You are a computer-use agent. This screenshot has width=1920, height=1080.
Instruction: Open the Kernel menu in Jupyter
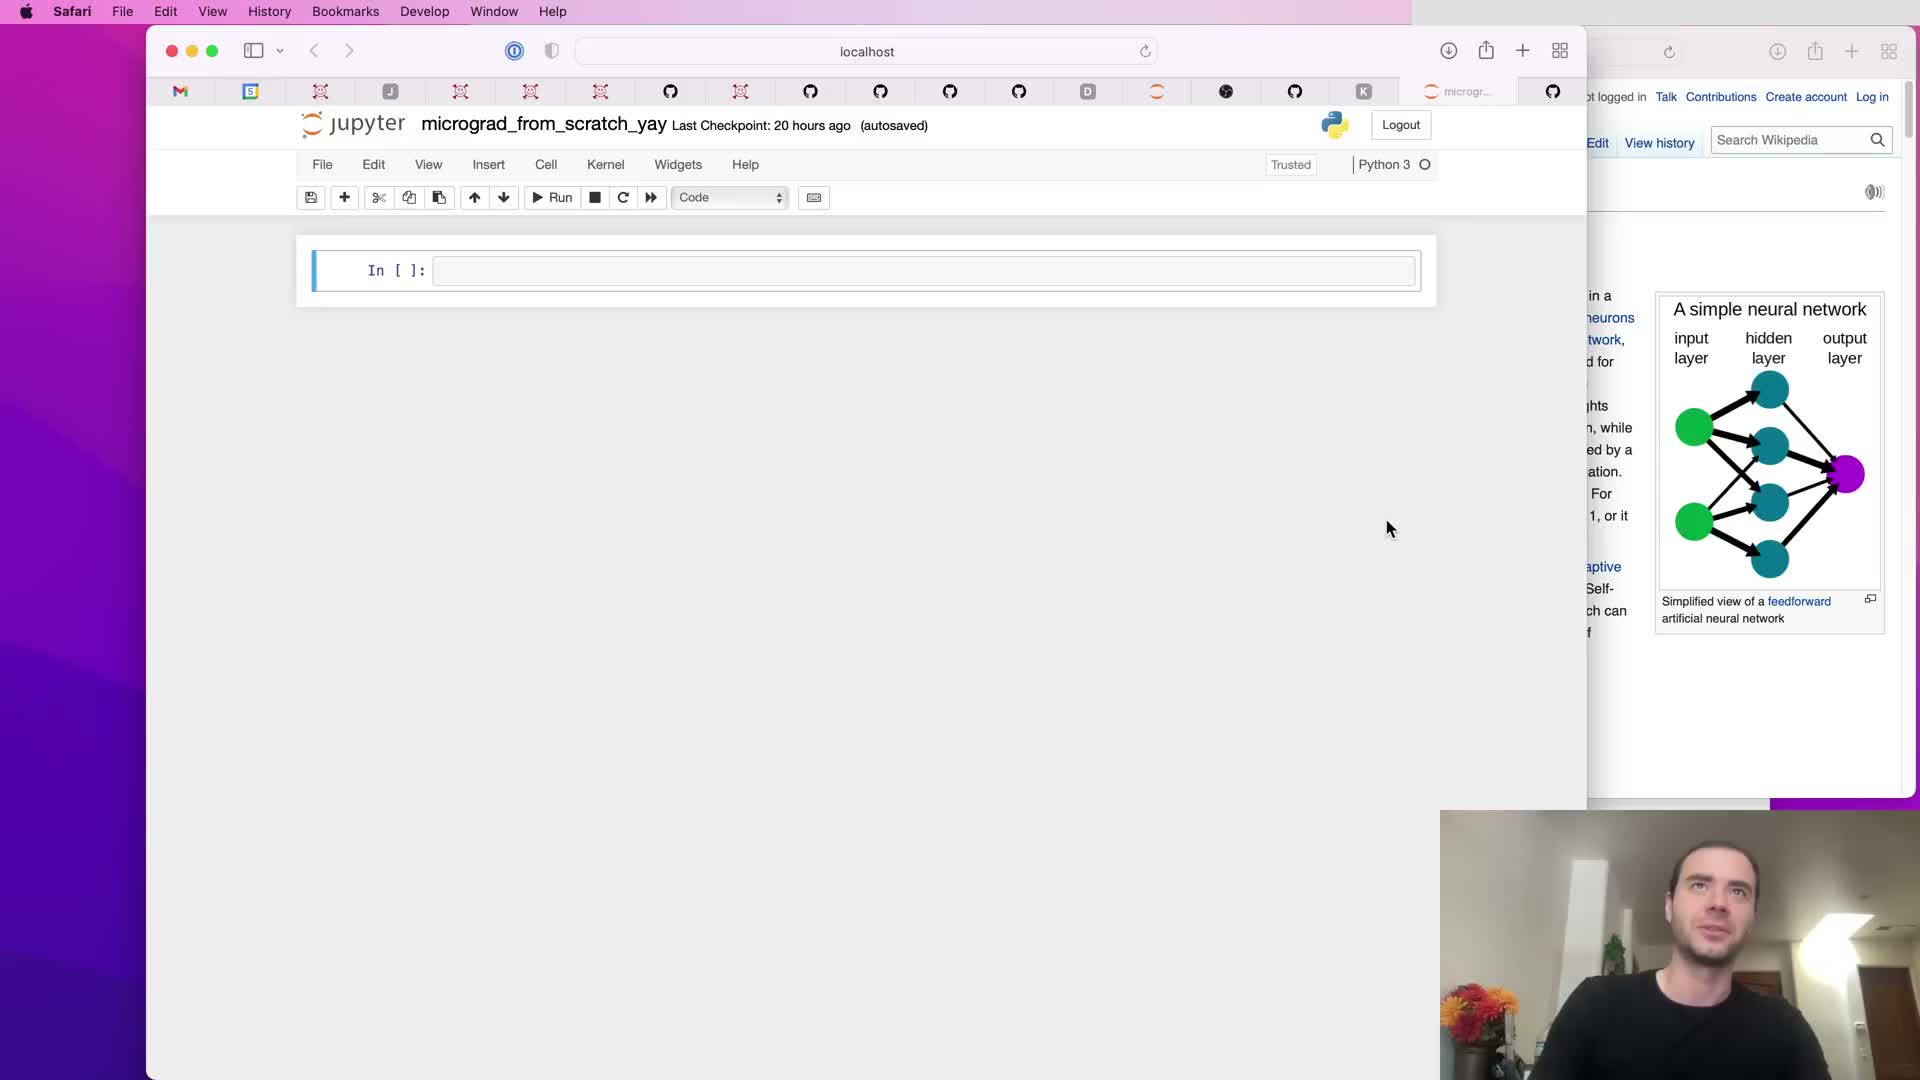605,165
